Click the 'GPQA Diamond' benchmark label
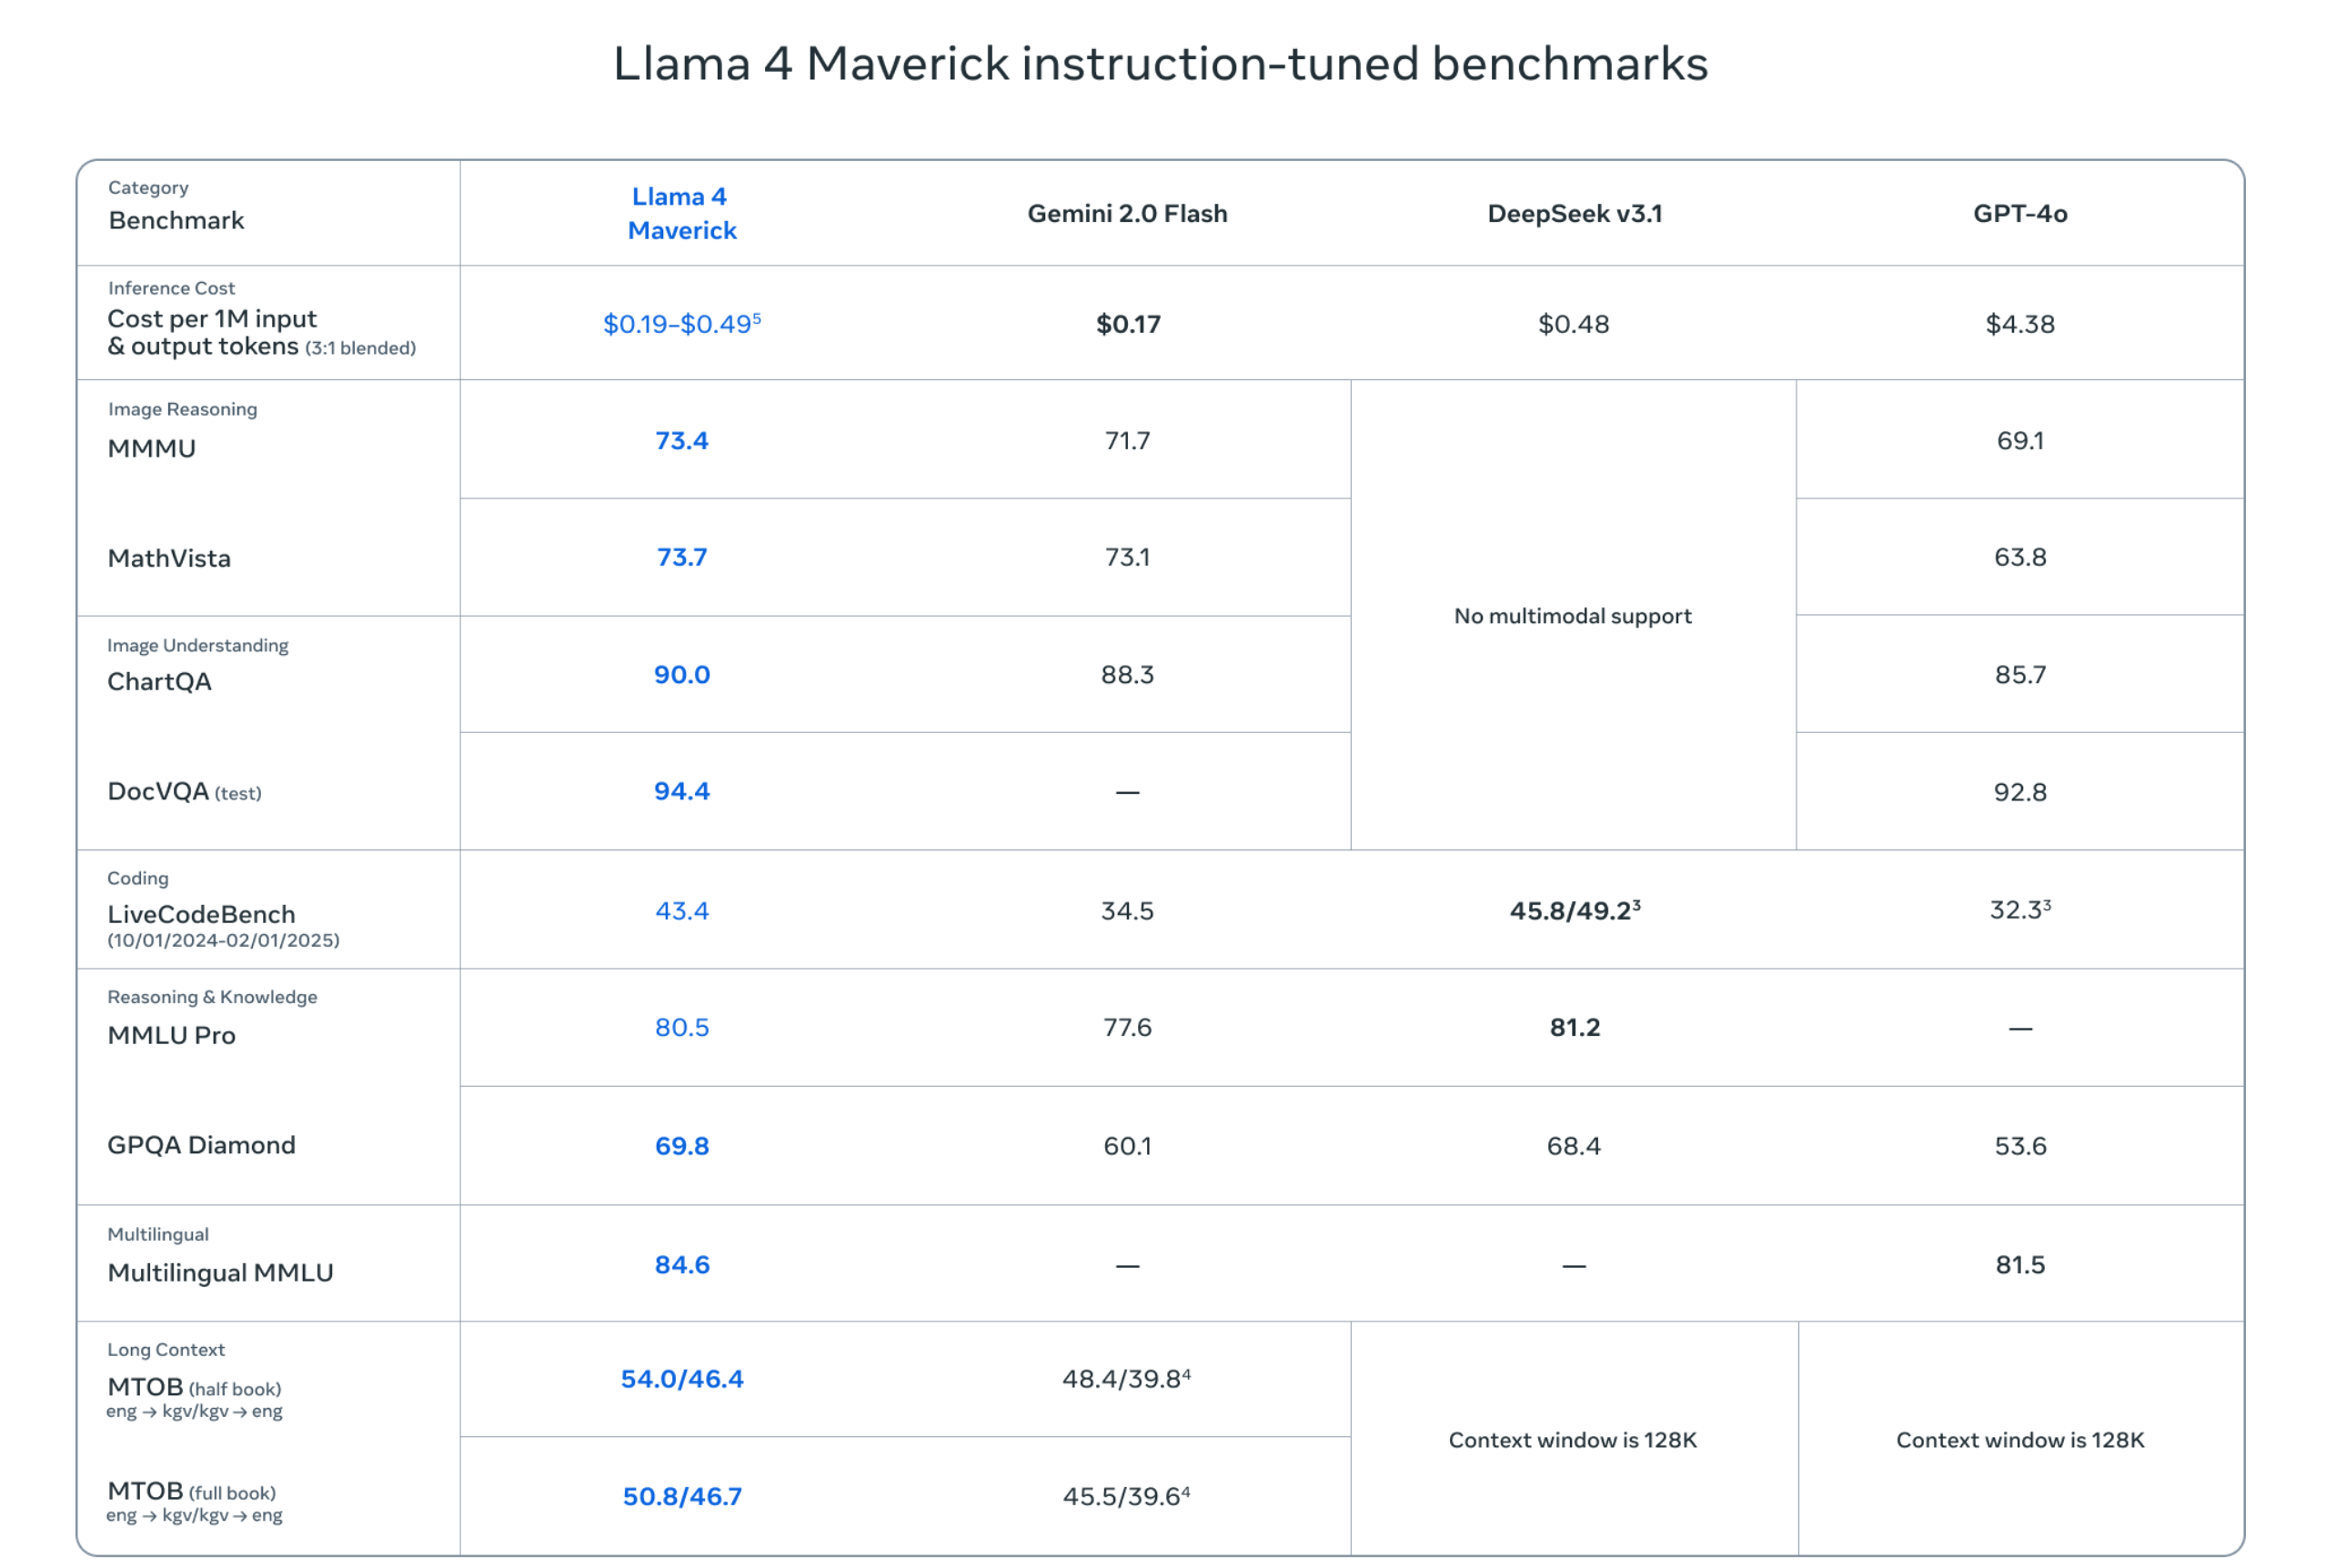The width and height of the screenshot is (2325, 1568). (201, 1145)
